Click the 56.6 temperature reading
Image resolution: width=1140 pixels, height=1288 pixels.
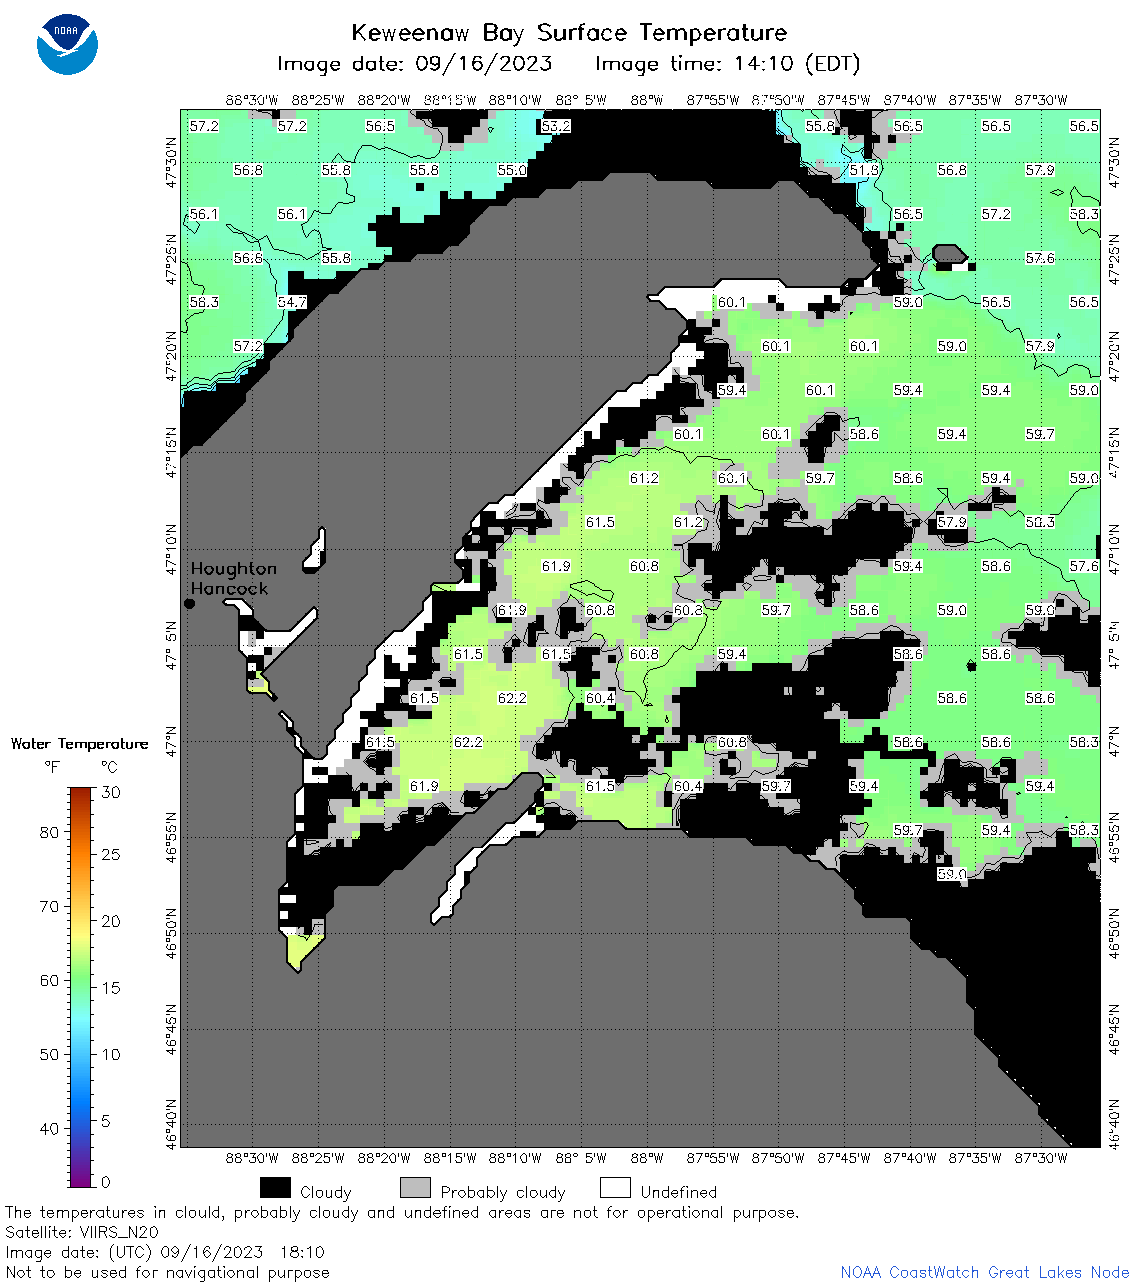point(248,258)
